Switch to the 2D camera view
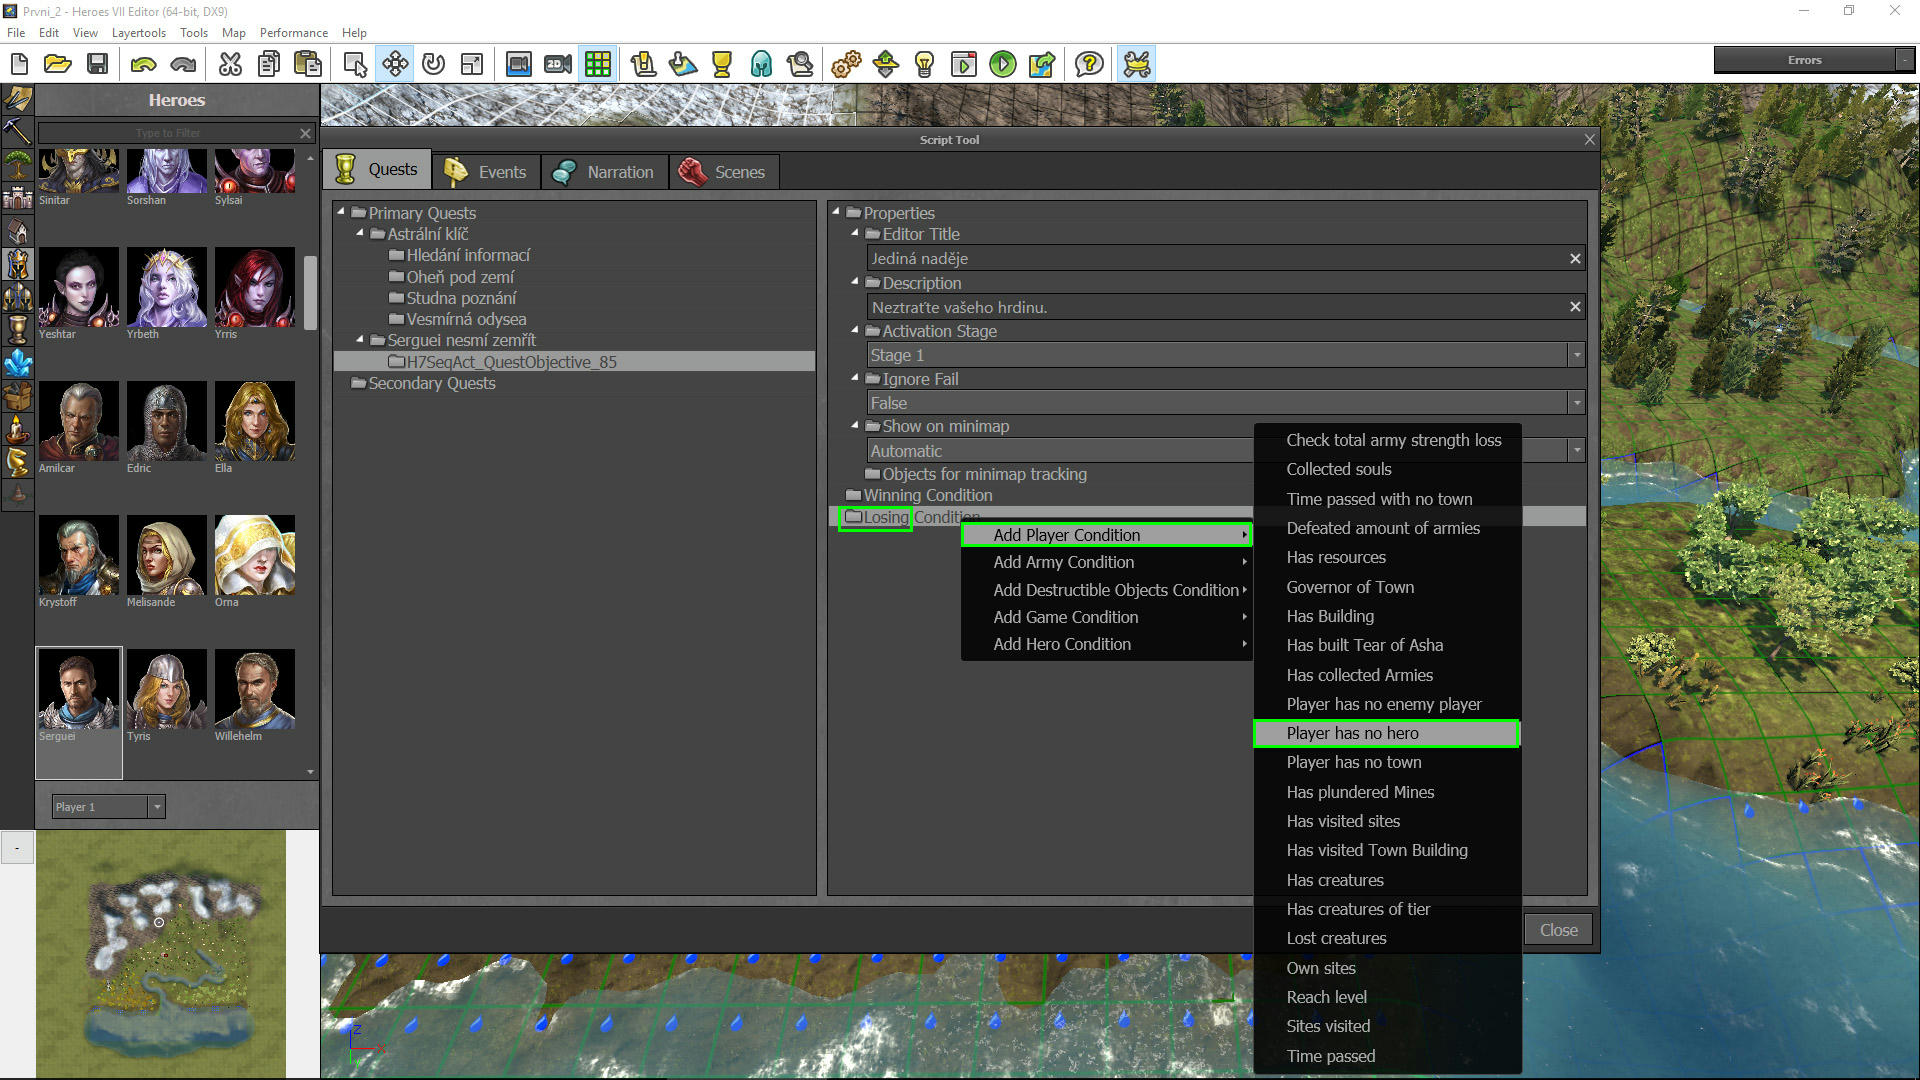This screenshot has width=1920, height=1080. 558,65
